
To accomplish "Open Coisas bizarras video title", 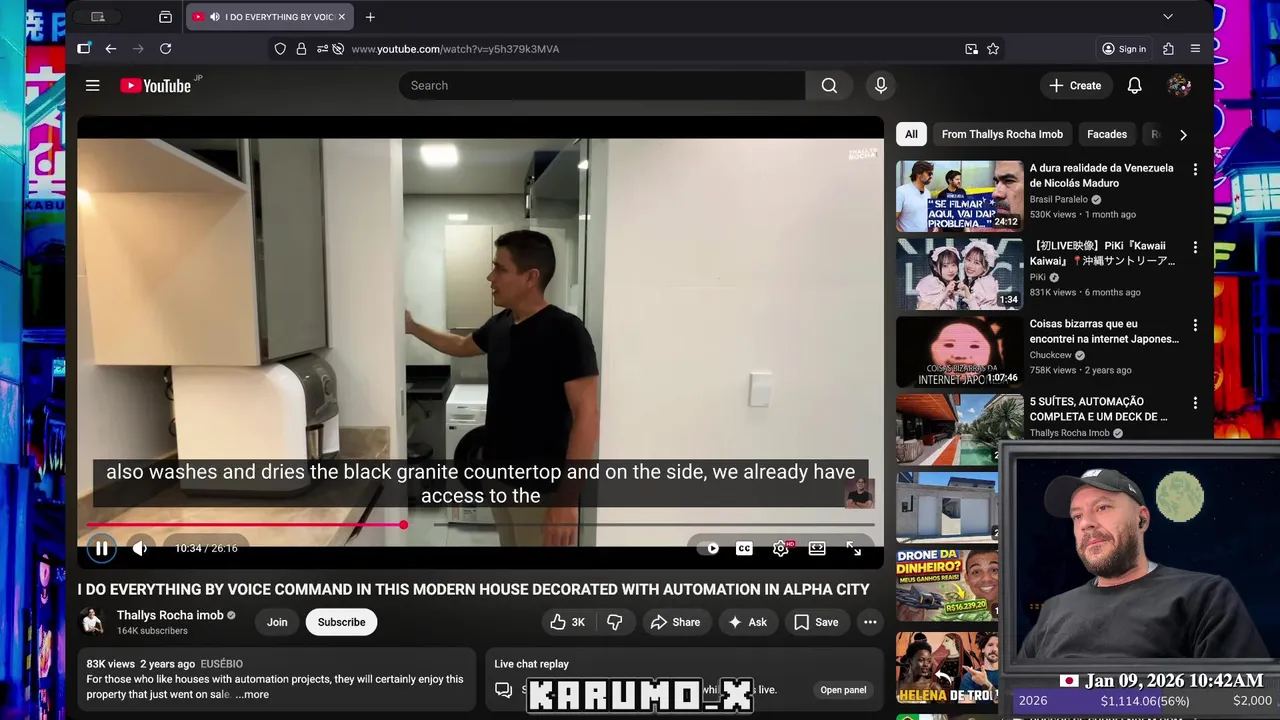I will tap(1104, 331).
